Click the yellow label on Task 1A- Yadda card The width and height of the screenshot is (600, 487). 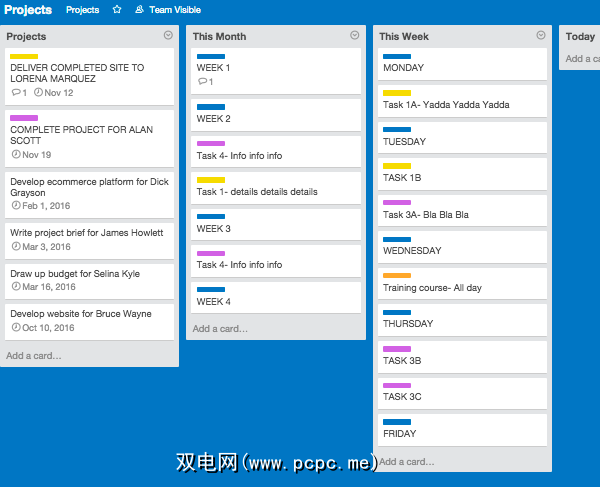click(x=397, y=93)
